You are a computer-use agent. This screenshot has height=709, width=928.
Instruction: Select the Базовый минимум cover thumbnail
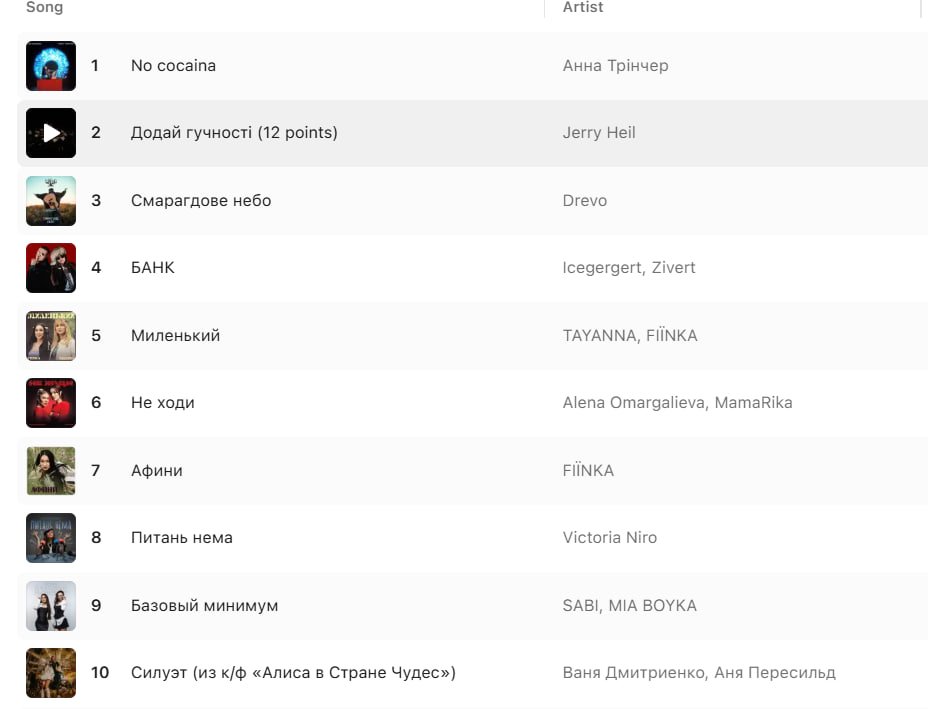pos(51,606)
